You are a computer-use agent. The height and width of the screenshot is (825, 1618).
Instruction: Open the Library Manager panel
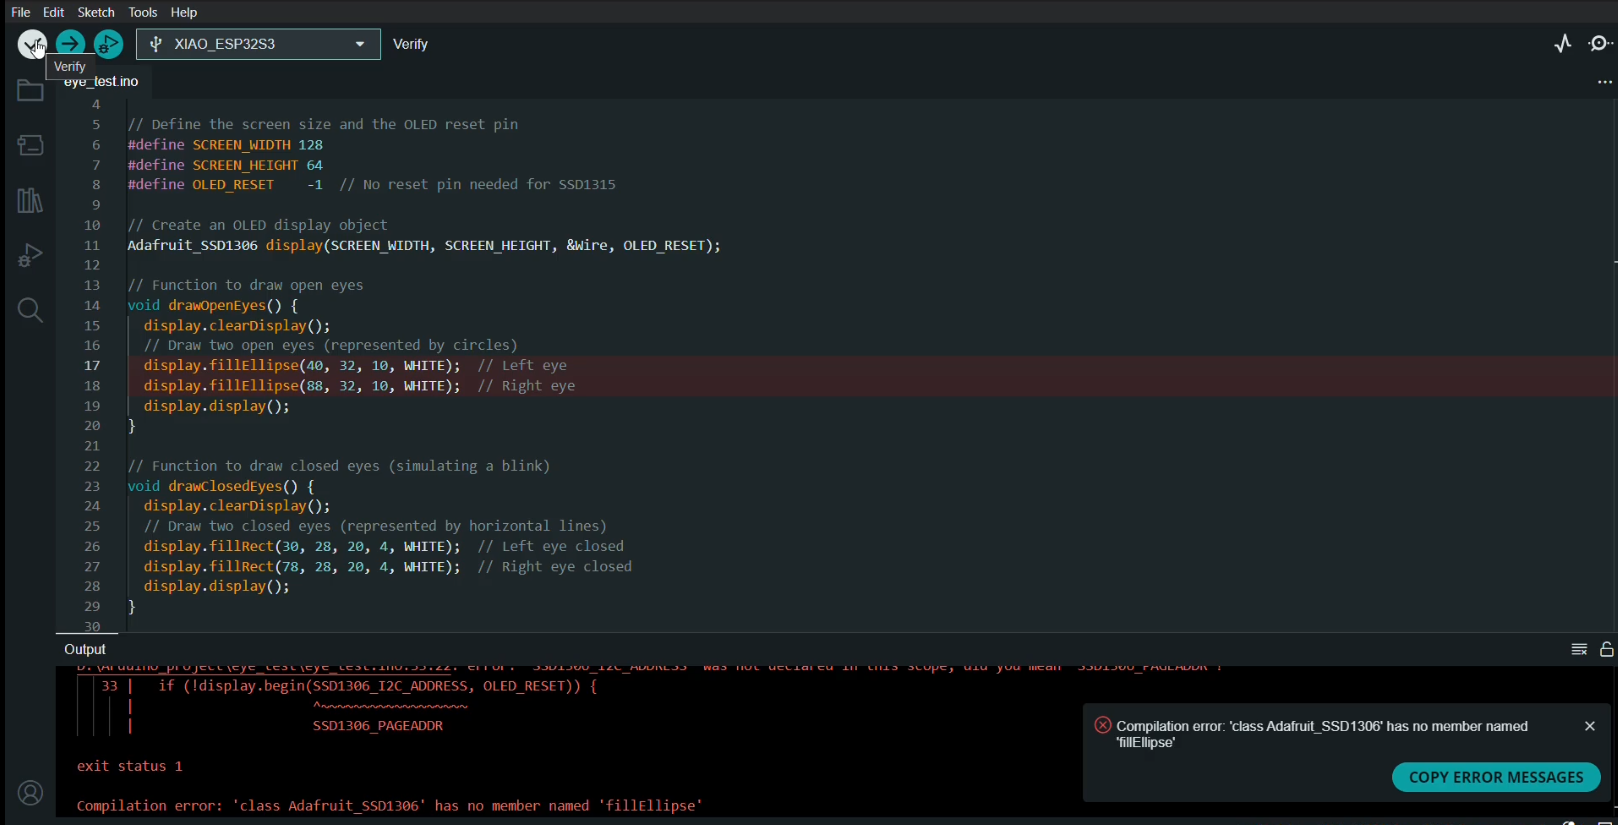click(x=30, y=201)
